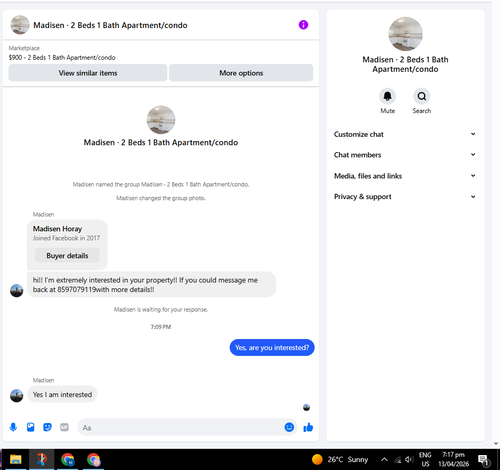Click 'Madisen changed the group photo.' notice
This screenshot has width=500, height=470.
[161, 198]
